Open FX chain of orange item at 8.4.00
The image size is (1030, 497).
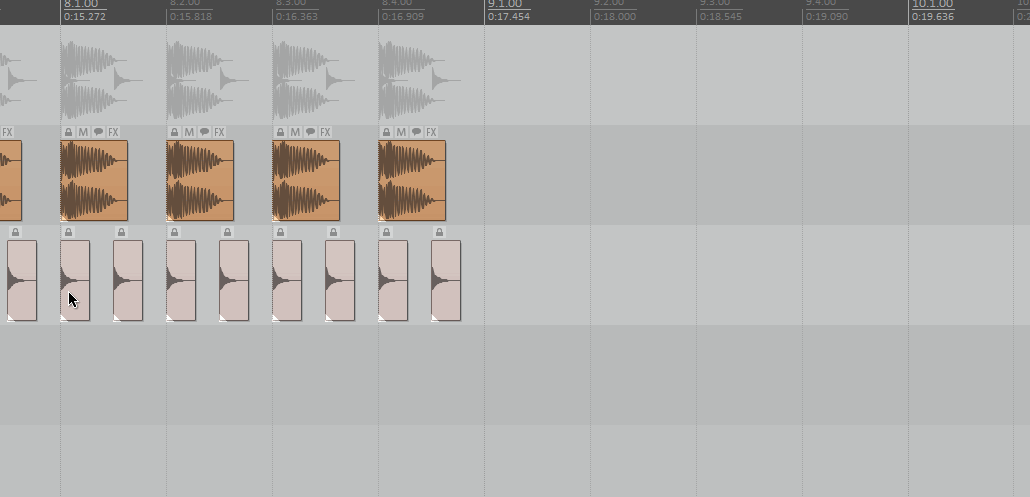(431, 133)
